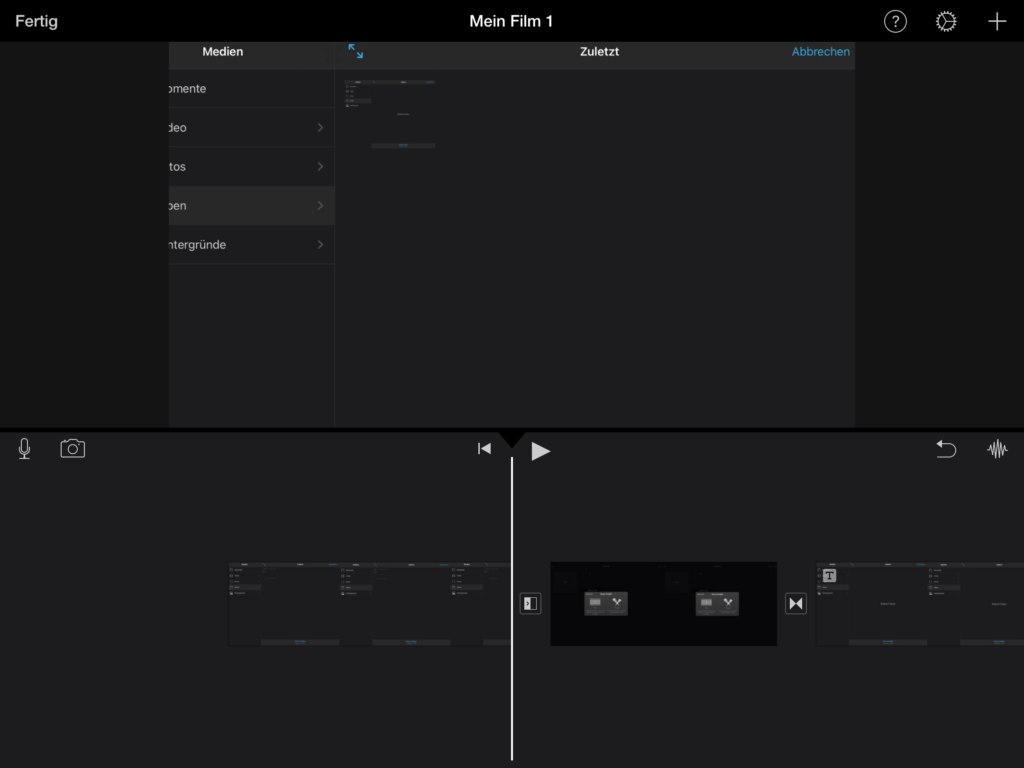Tap the plus icon to add media
This screenshot has width=1024, height=768.
(x=997, y=22)
